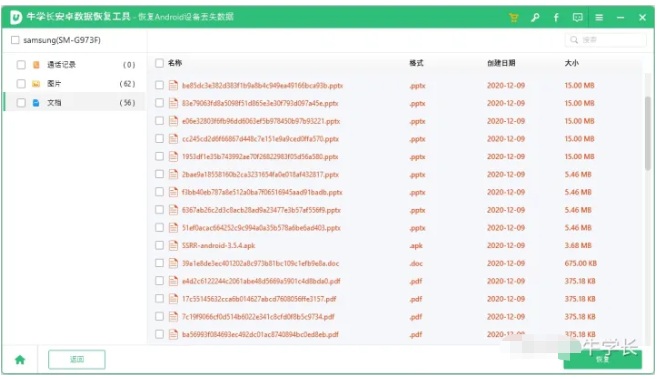
Task: Check the pictures category checkbox
Action: pos(21,84)
